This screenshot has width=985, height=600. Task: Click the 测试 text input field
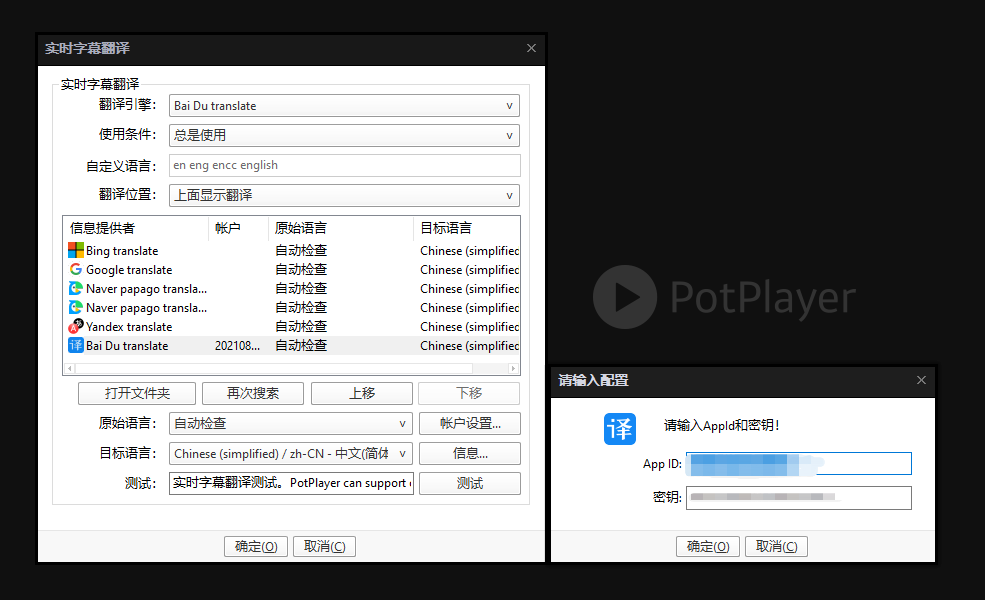[x=291, y=483]
